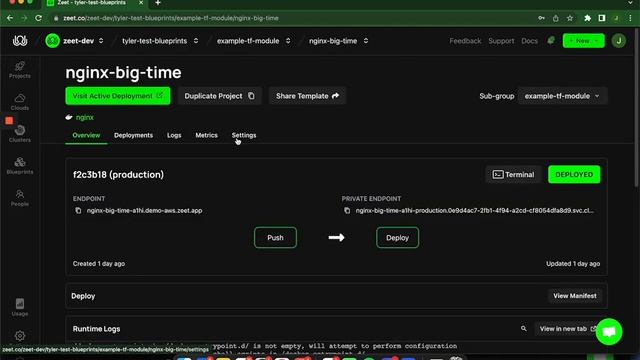Switch to the Logs tab

tap(174, 135)
